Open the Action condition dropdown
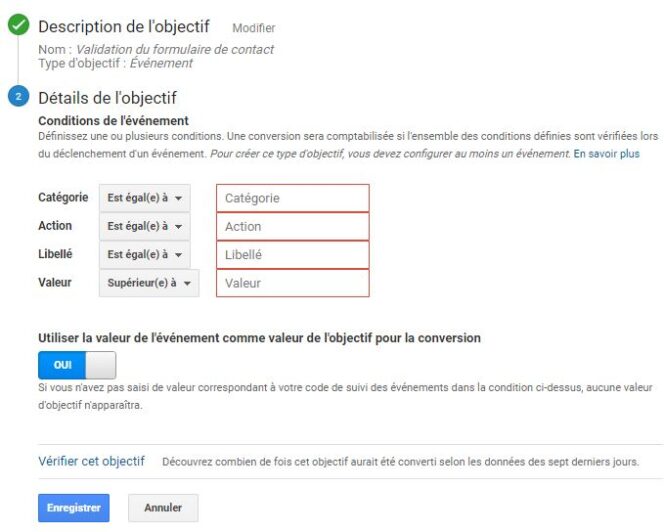 pos(144,226)
